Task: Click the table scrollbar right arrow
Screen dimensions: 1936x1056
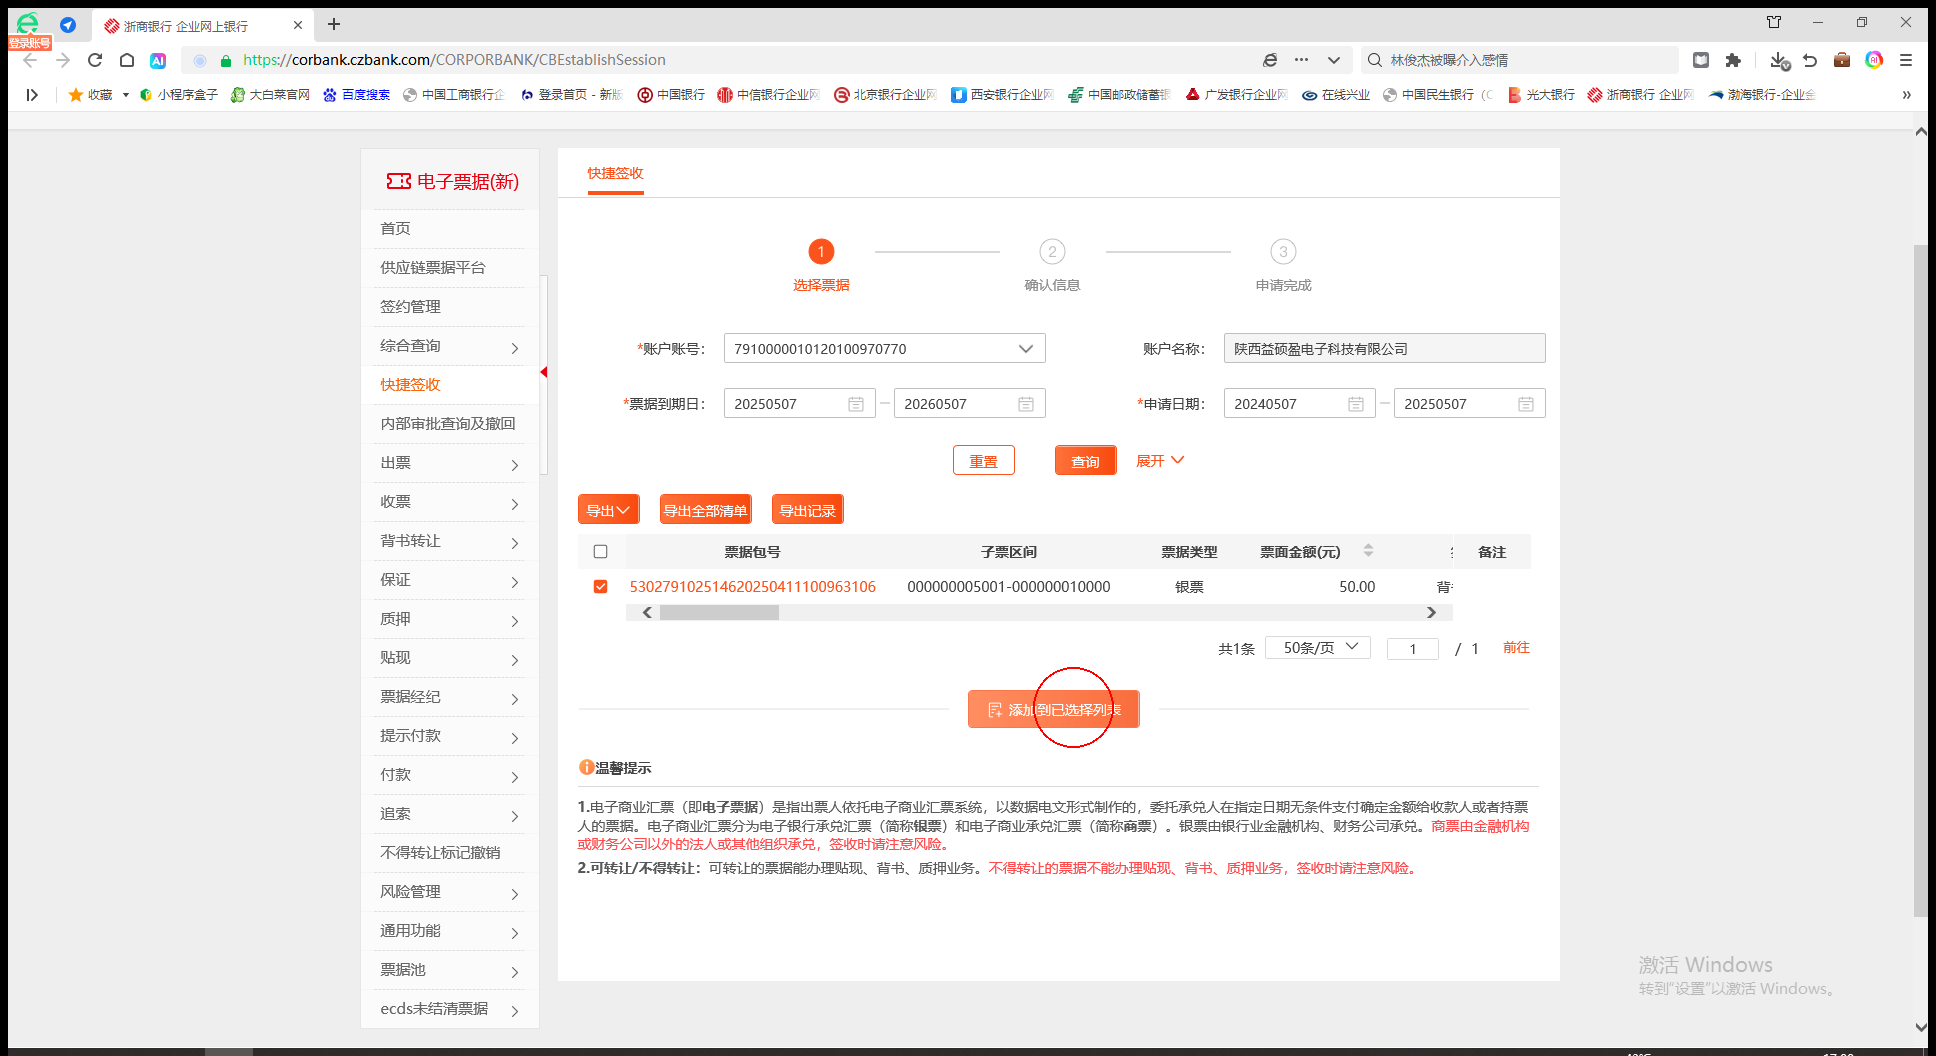Action: click(1431, 613)
